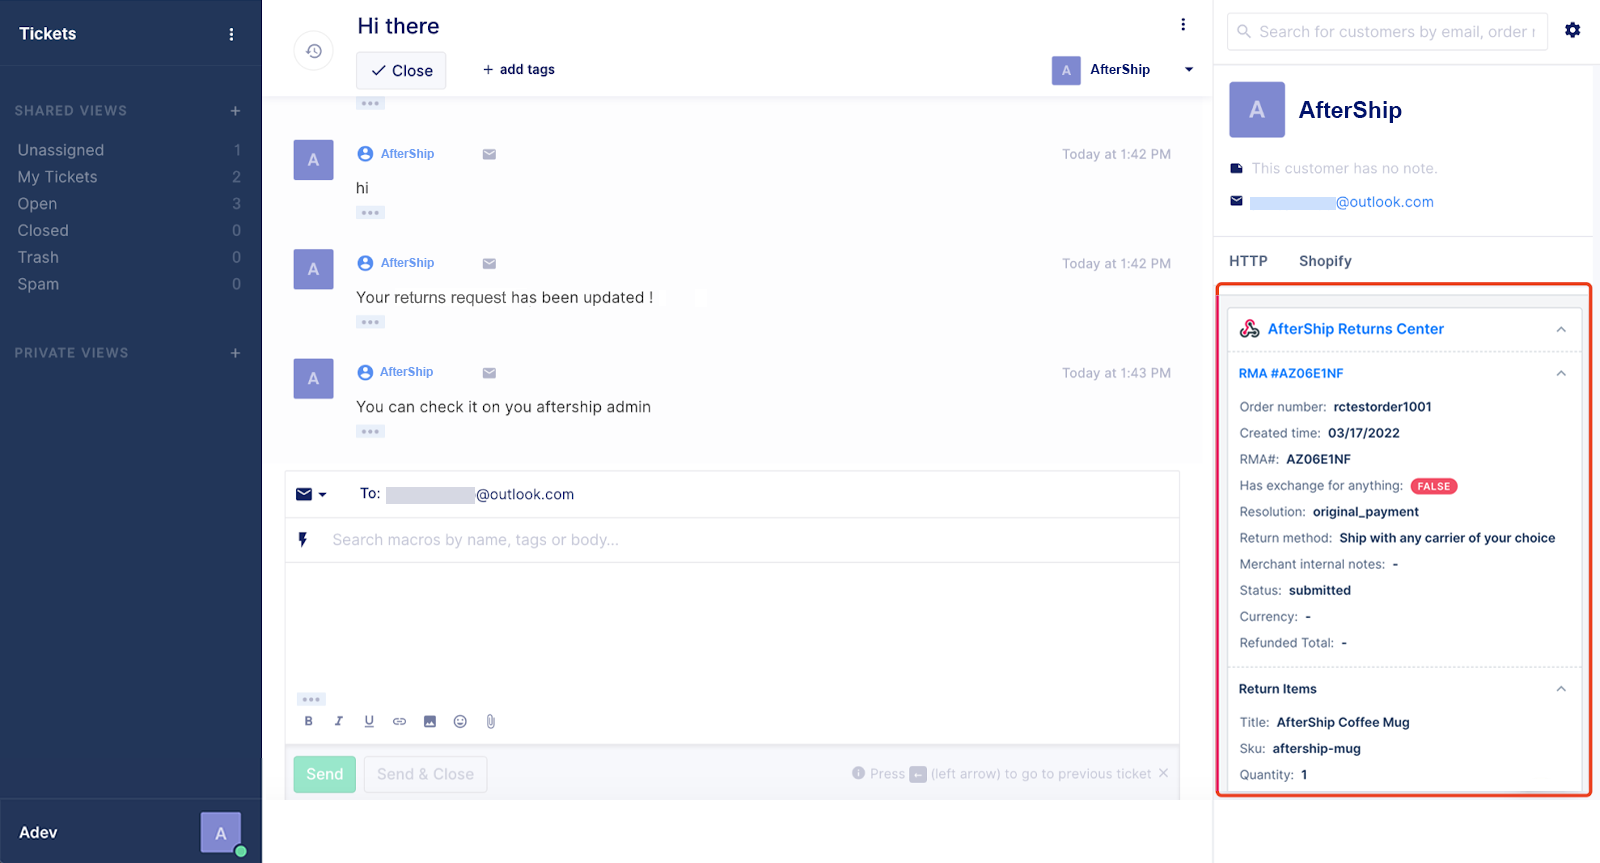
Task: Apply bold formatting in reply editor
Action: pos(308,721)
